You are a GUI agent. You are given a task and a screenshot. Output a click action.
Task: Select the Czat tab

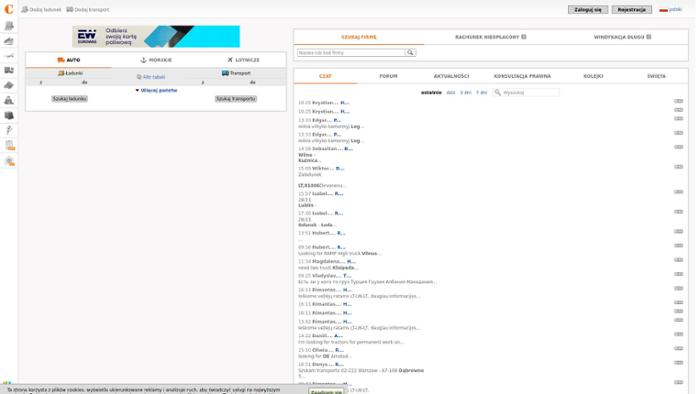325,76
